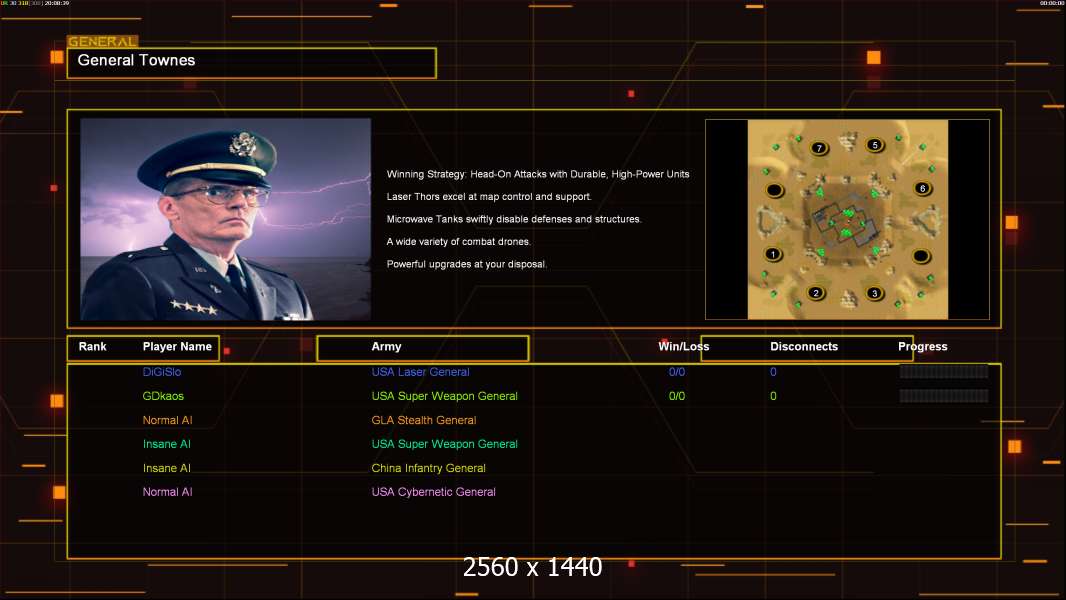This screenshot has width=1066, height=600.
Task: Click GDkaos's USA Super Weapon General entry
Action: (445, 395)
